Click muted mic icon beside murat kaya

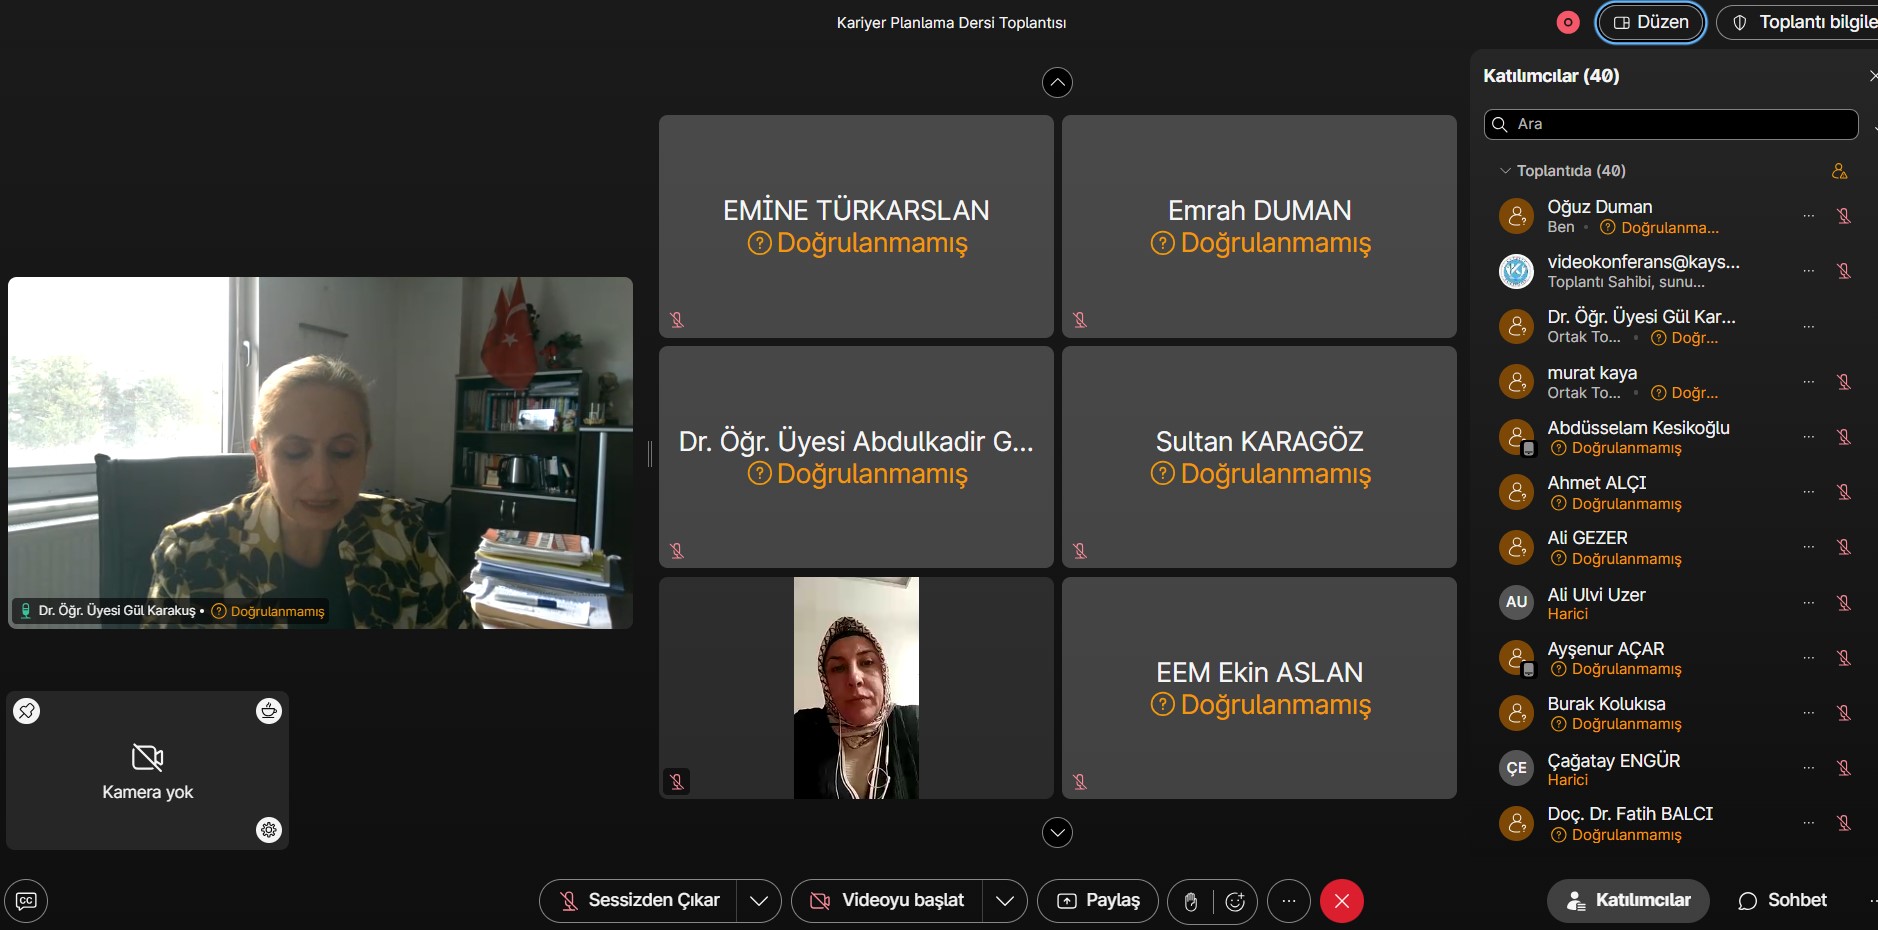click(1844, 382)
